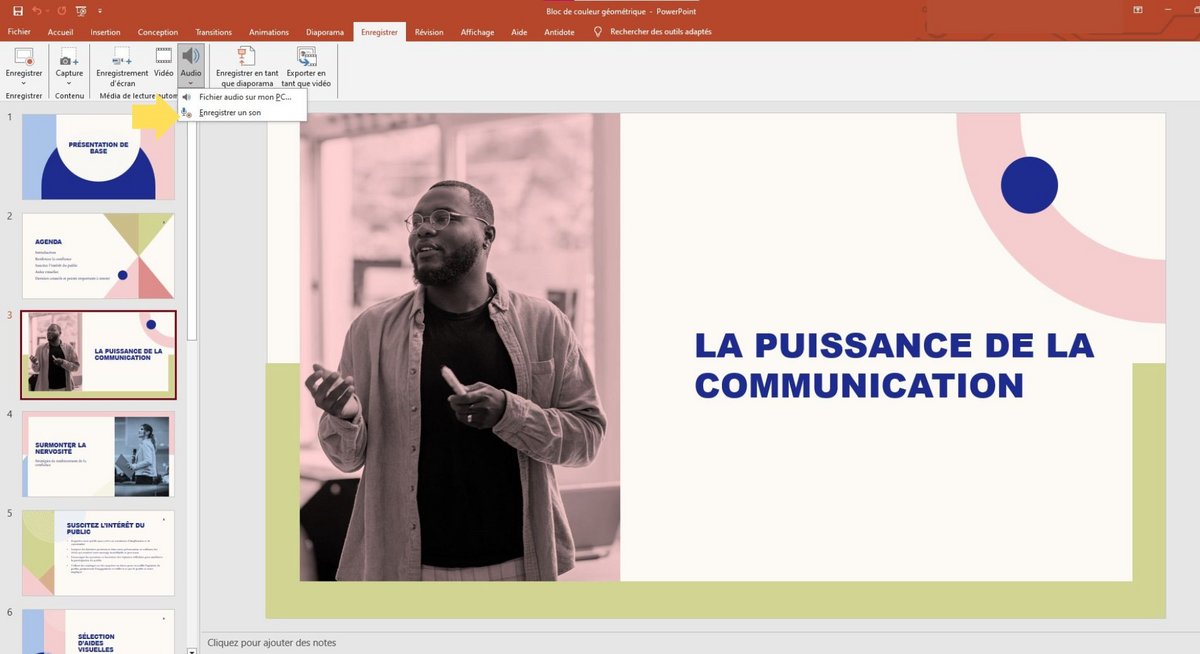Click Exporter en tant que vidéo
Screen dimensions: 1200x654
coord(306,66)
